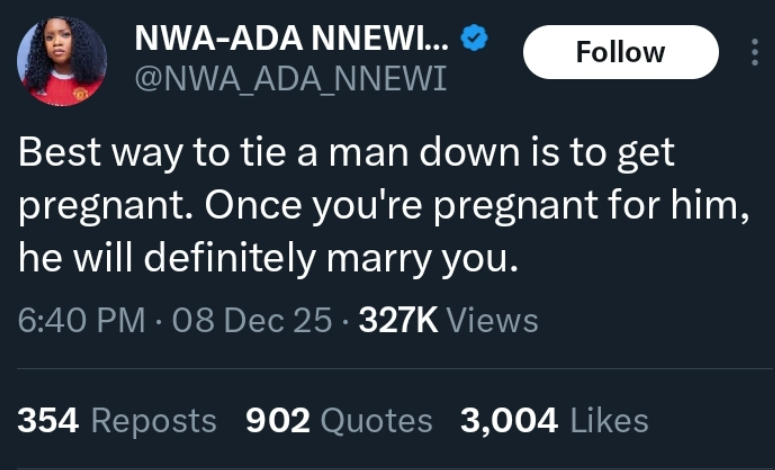Click the blue verified badge
The image size is (775, 470).
tap(474, 39)
